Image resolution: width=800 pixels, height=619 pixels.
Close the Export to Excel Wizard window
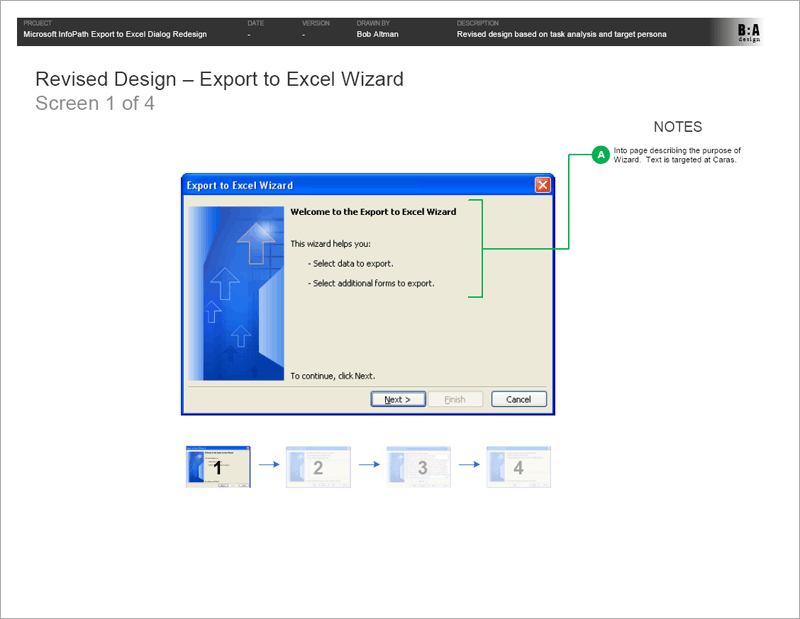[x=542, y=185]
